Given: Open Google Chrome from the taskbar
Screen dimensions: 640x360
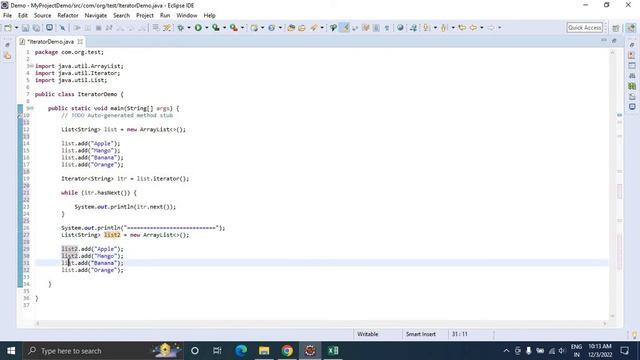Looking at the screenshot, I should (287, 351).
